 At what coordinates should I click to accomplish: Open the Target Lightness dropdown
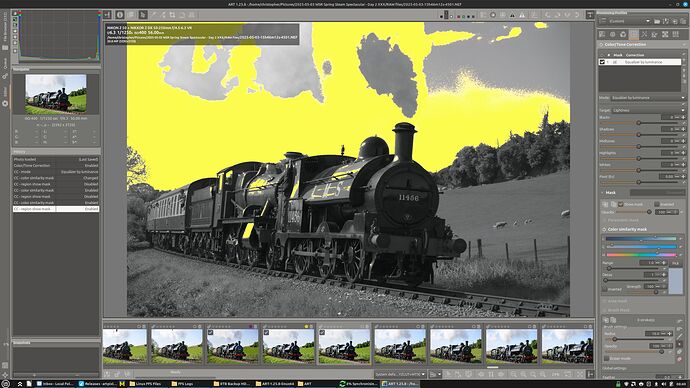(649, 110)
